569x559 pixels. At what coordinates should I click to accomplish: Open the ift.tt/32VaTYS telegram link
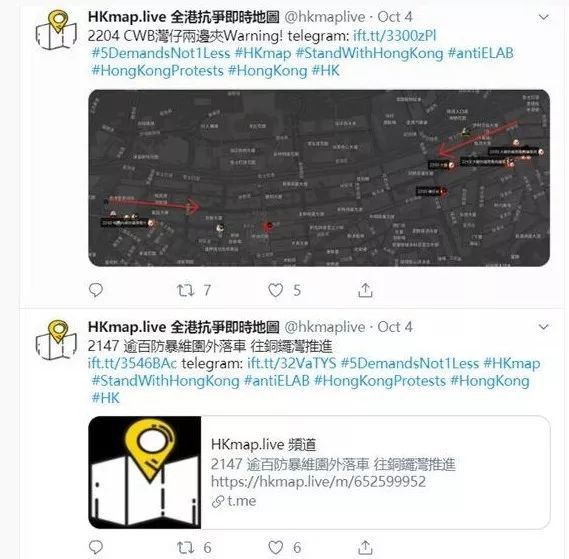tap(292, 363)
